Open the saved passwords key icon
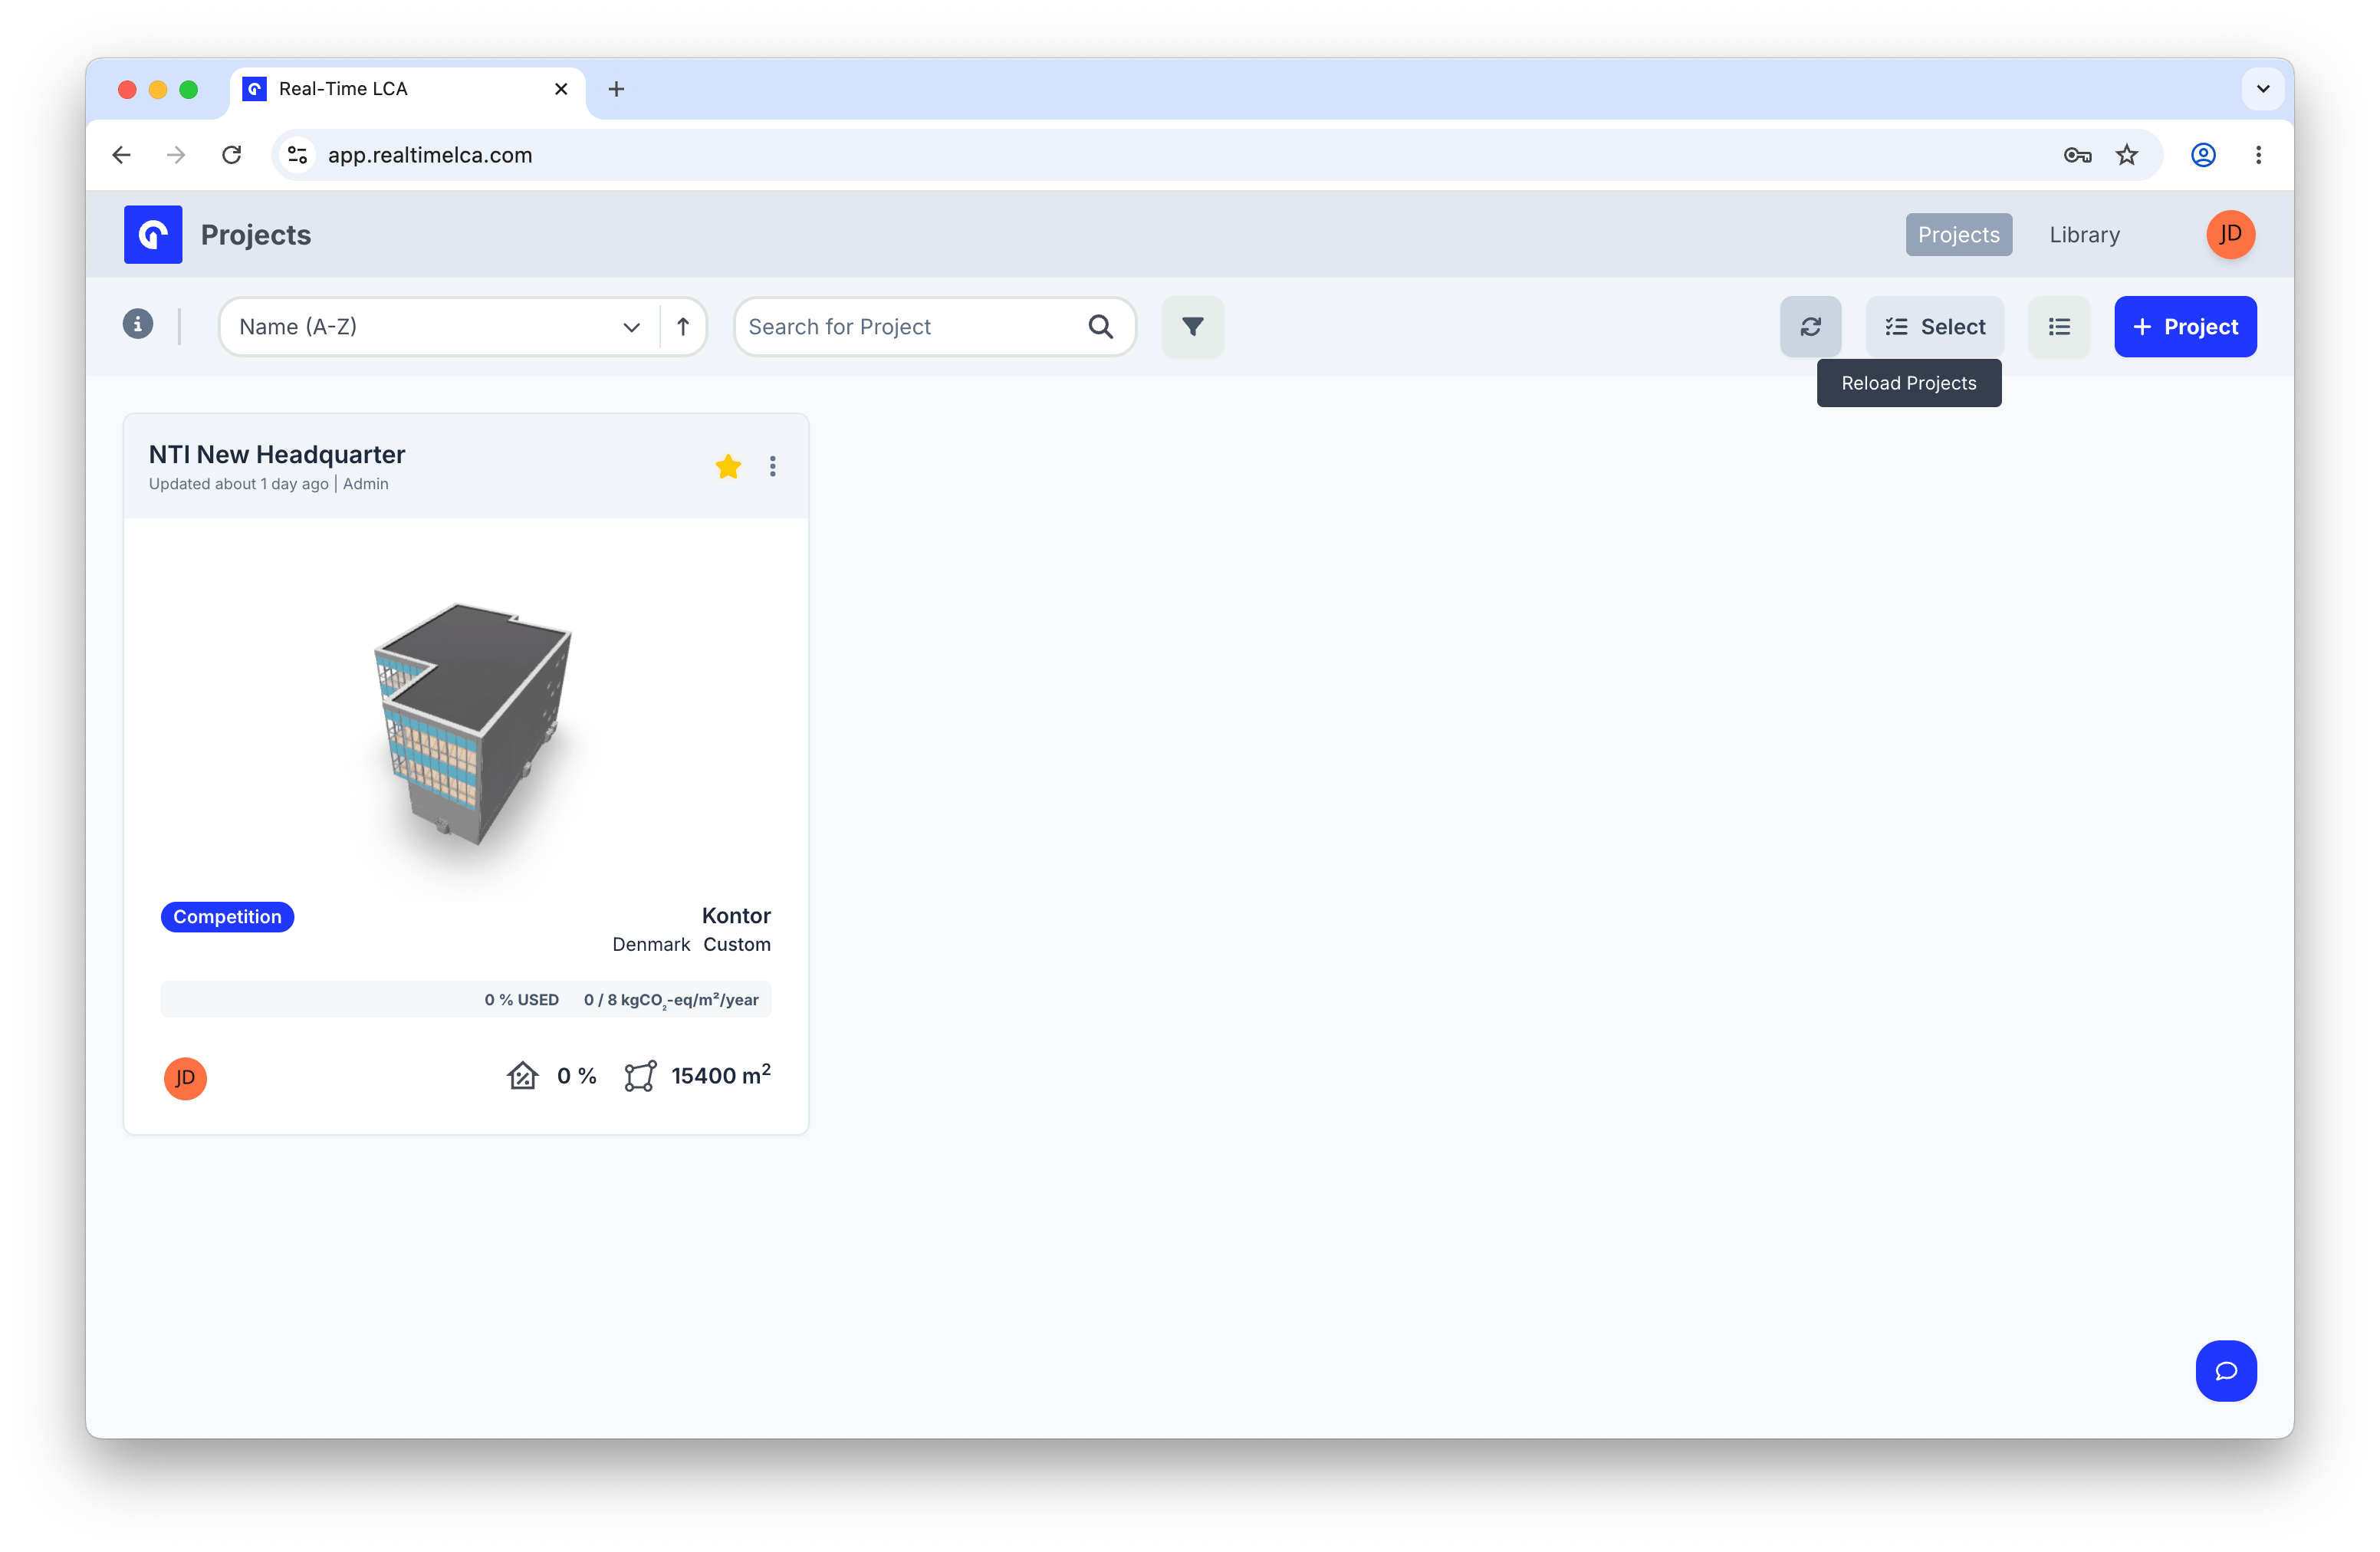 (2077, 155)
